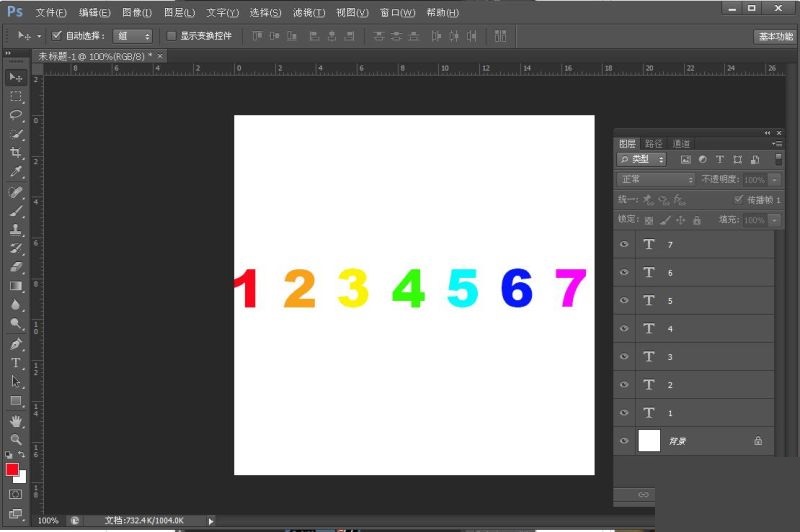The width and height of the screenshot is (800, 532).
Task: Select the Pen tool
Action: pos(16,344)
